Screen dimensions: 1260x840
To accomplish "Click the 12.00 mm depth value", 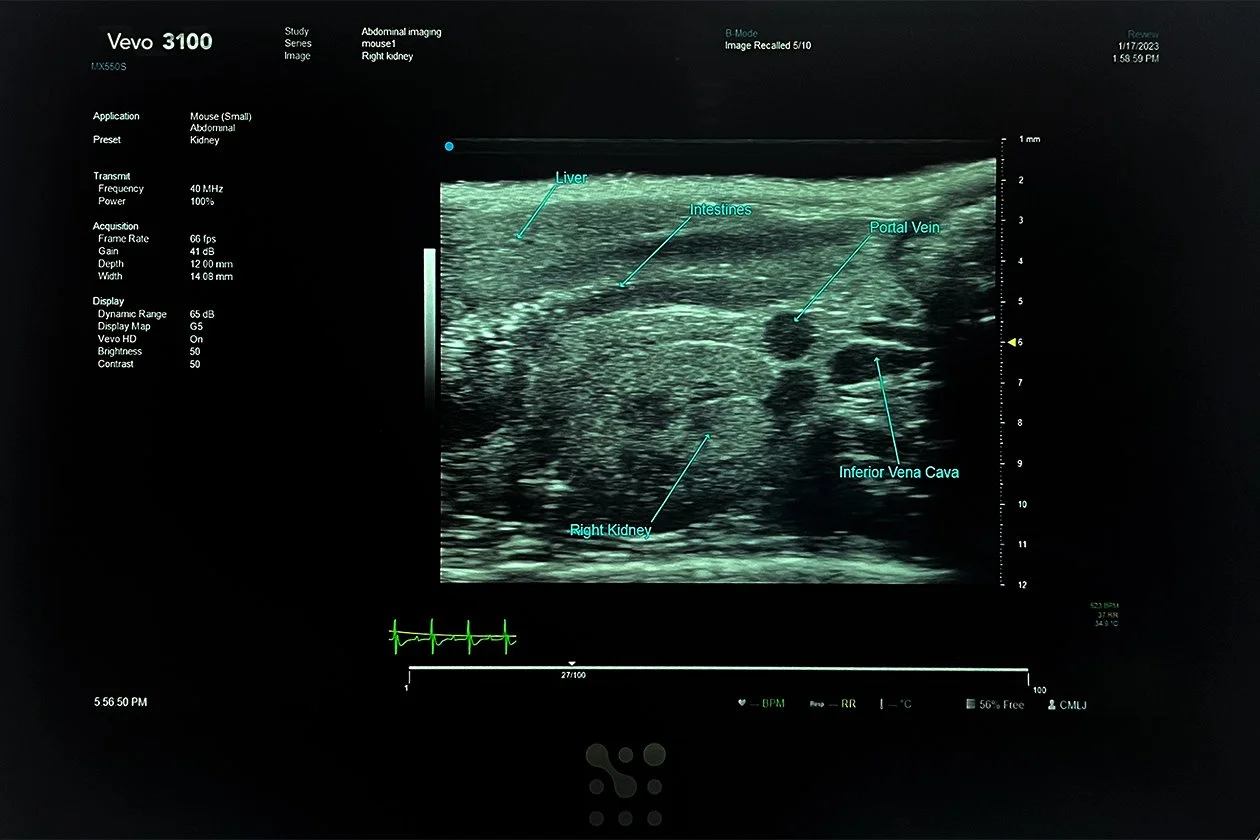I will point(211,264).
